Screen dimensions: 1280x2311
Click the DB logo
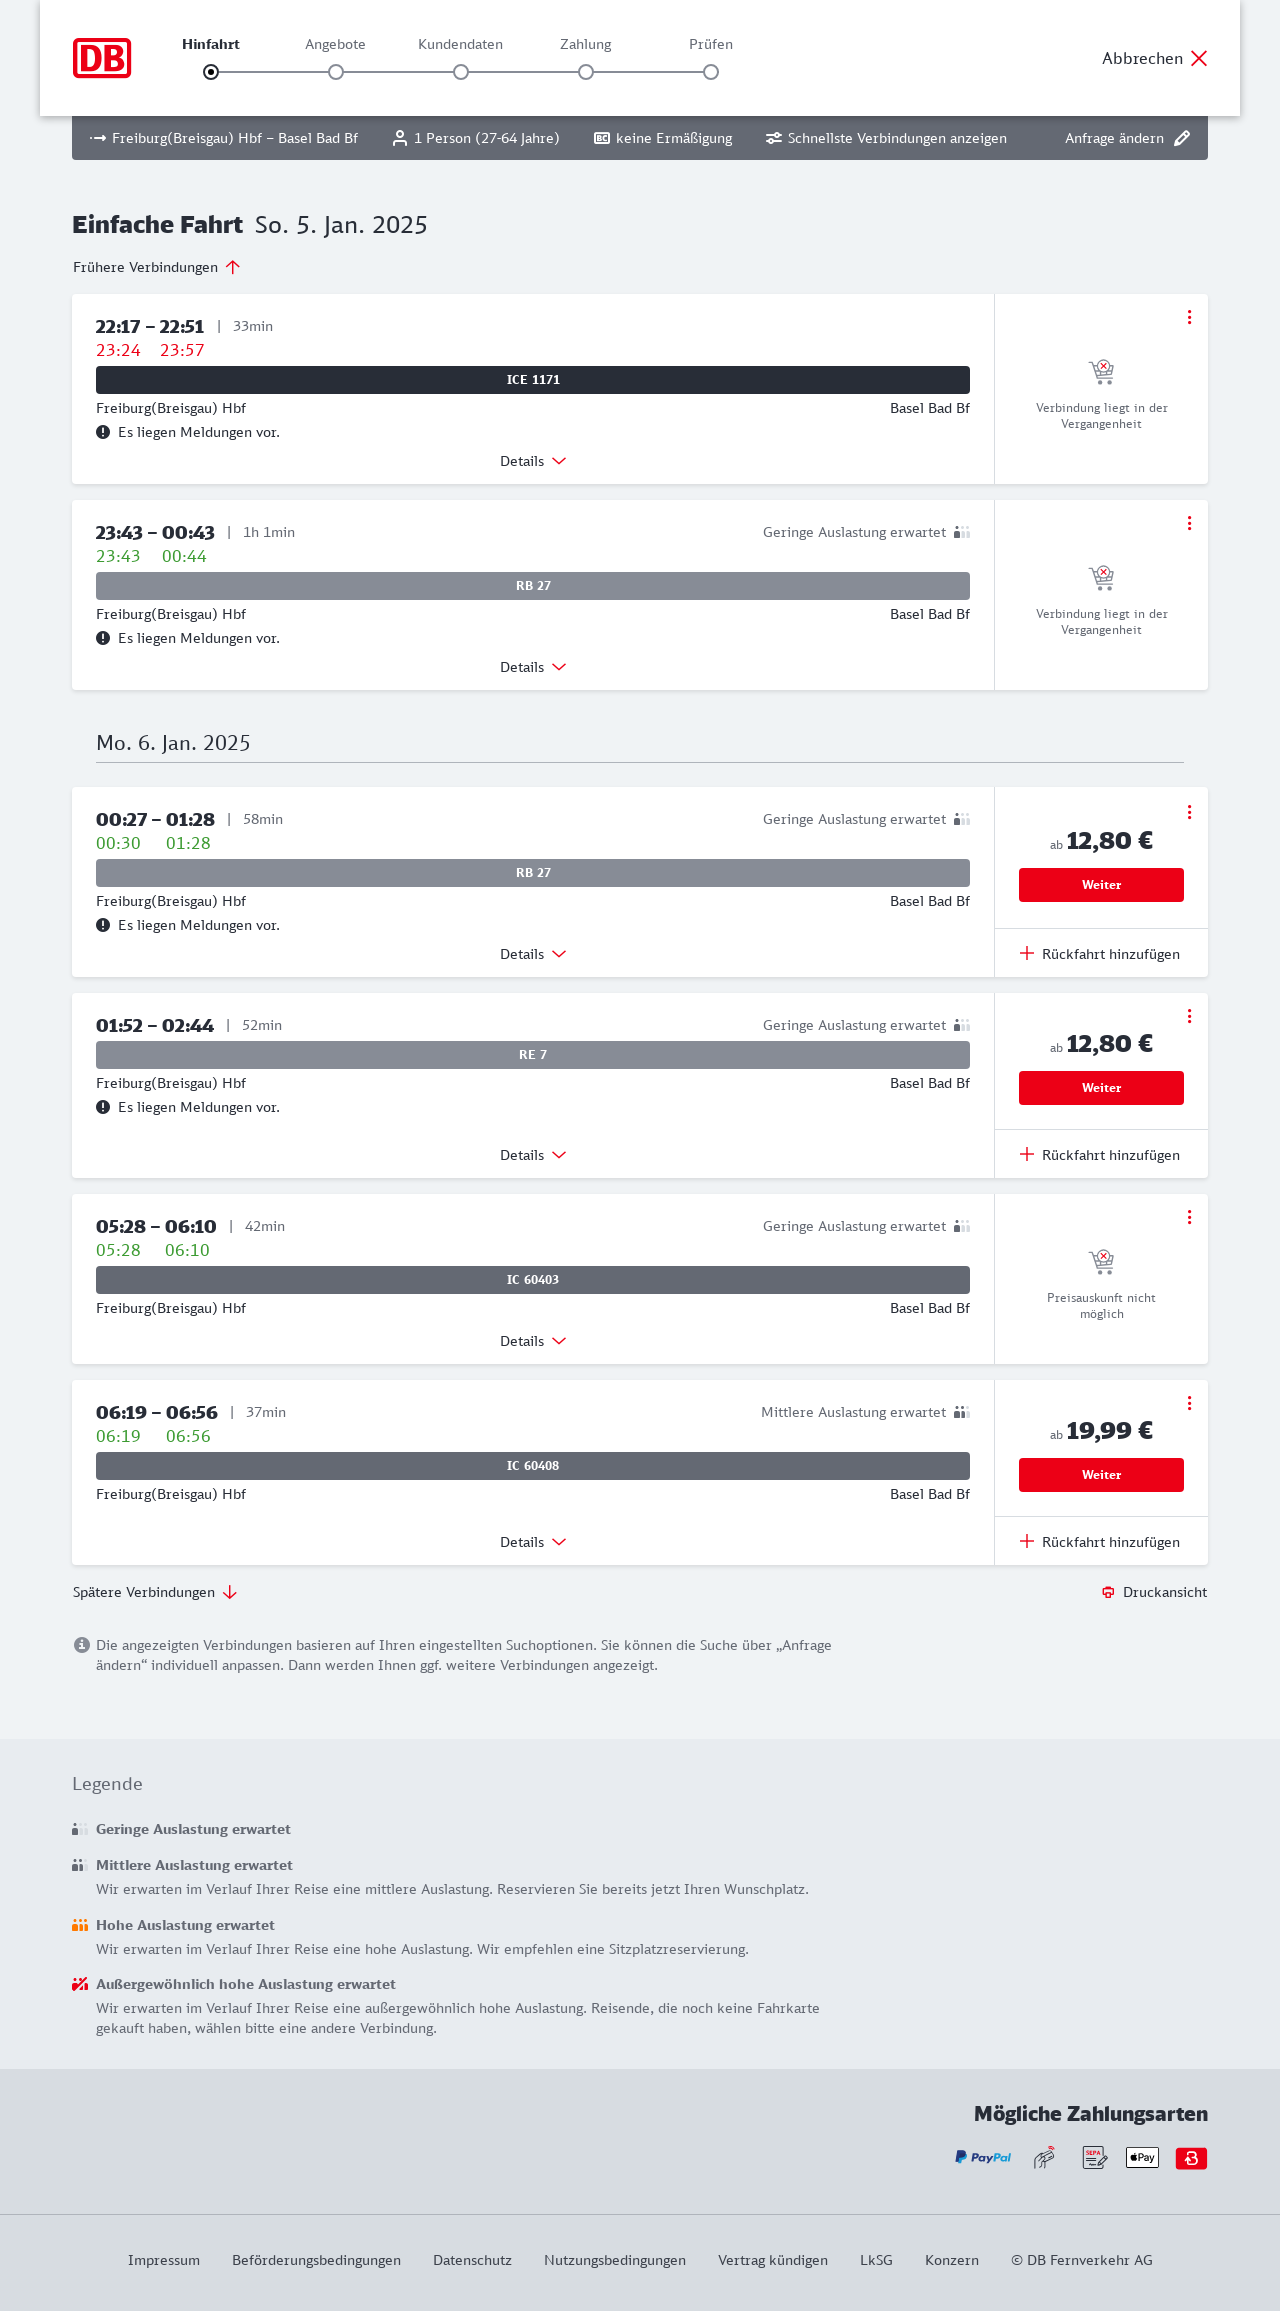(x=102, y=58)
